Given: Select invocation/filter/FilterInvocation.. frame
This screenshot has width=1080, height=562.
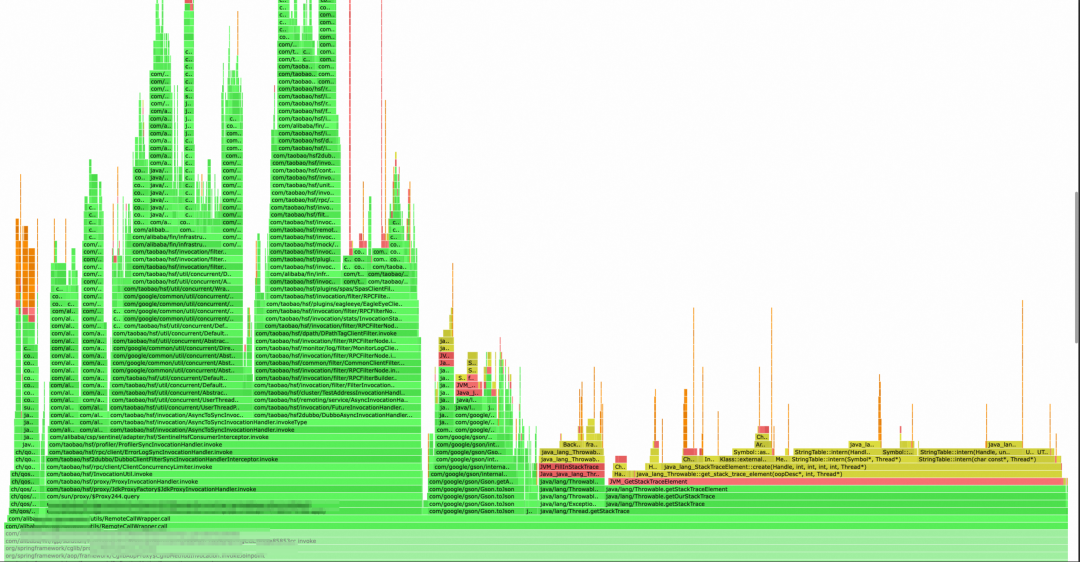Looking at the screenshot, I should [337, 385].
